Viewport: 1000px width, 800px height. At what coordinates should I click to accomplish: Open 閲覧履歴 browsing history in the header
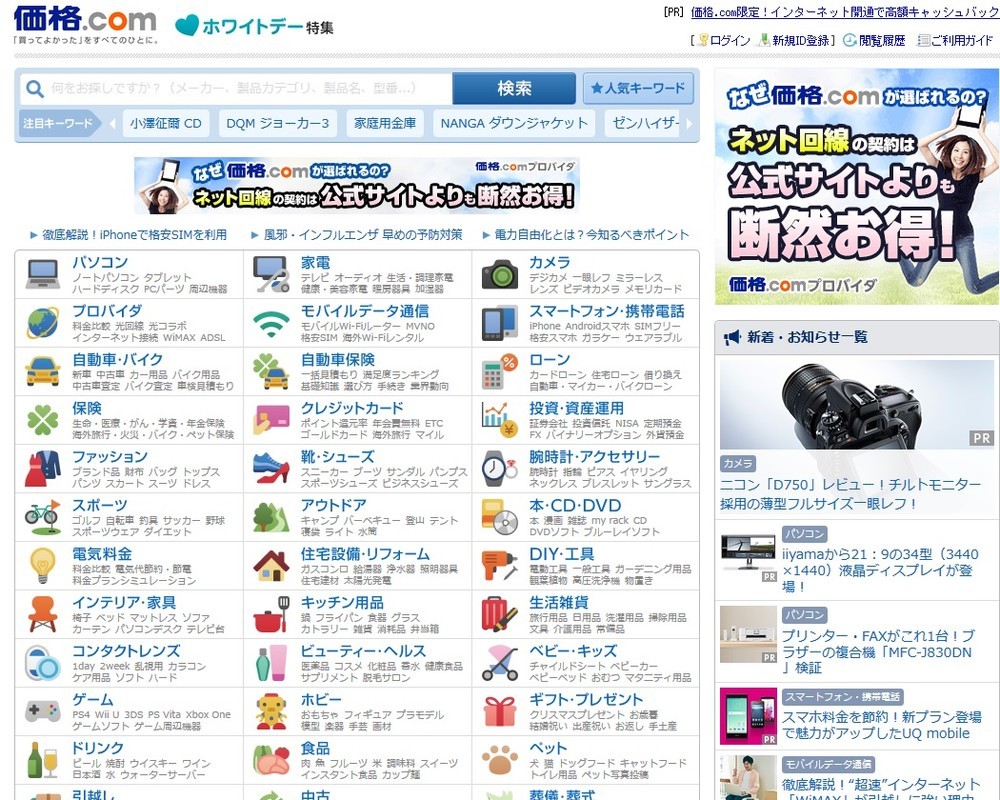(874, 40)
